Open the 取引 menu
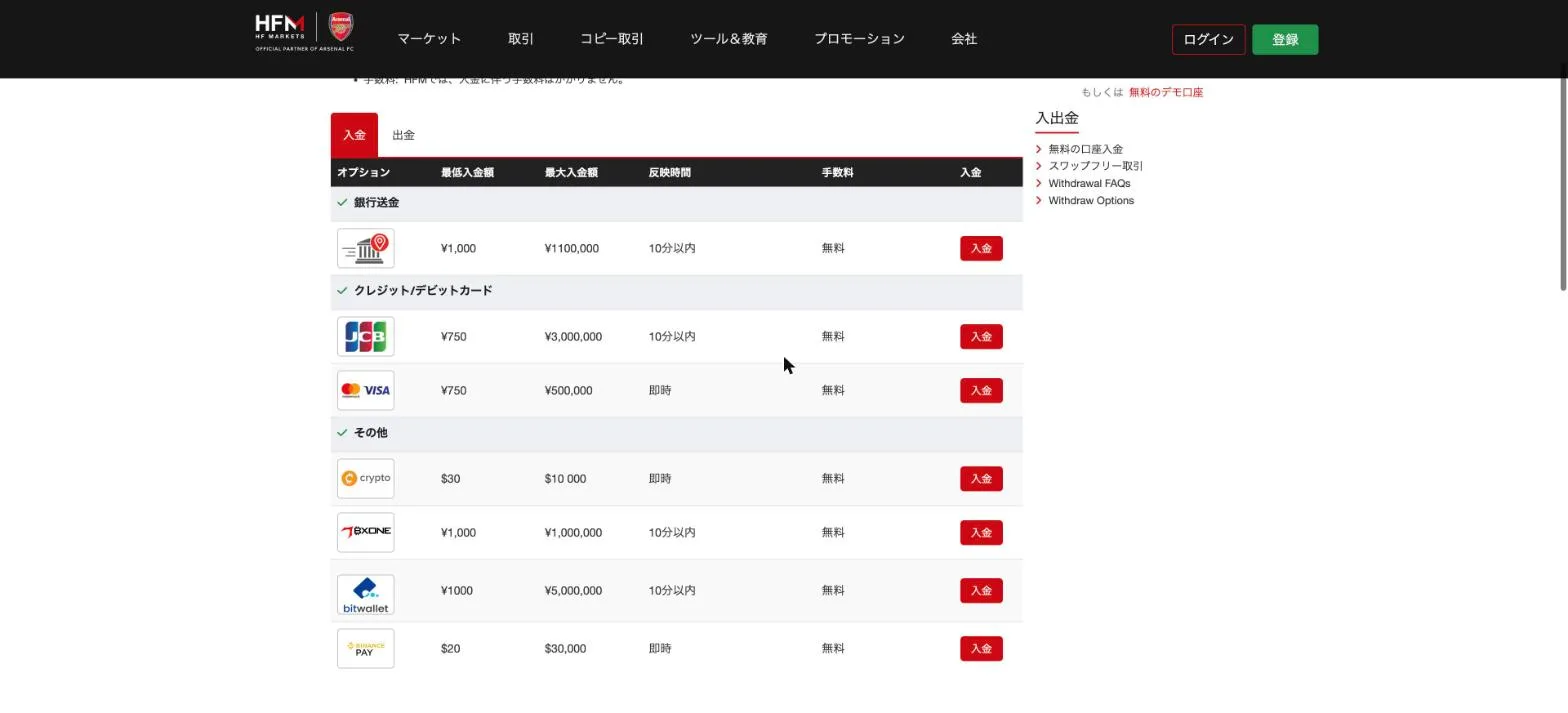The image size is (1568, 713). pyautogui.click(x=521, y=39)
